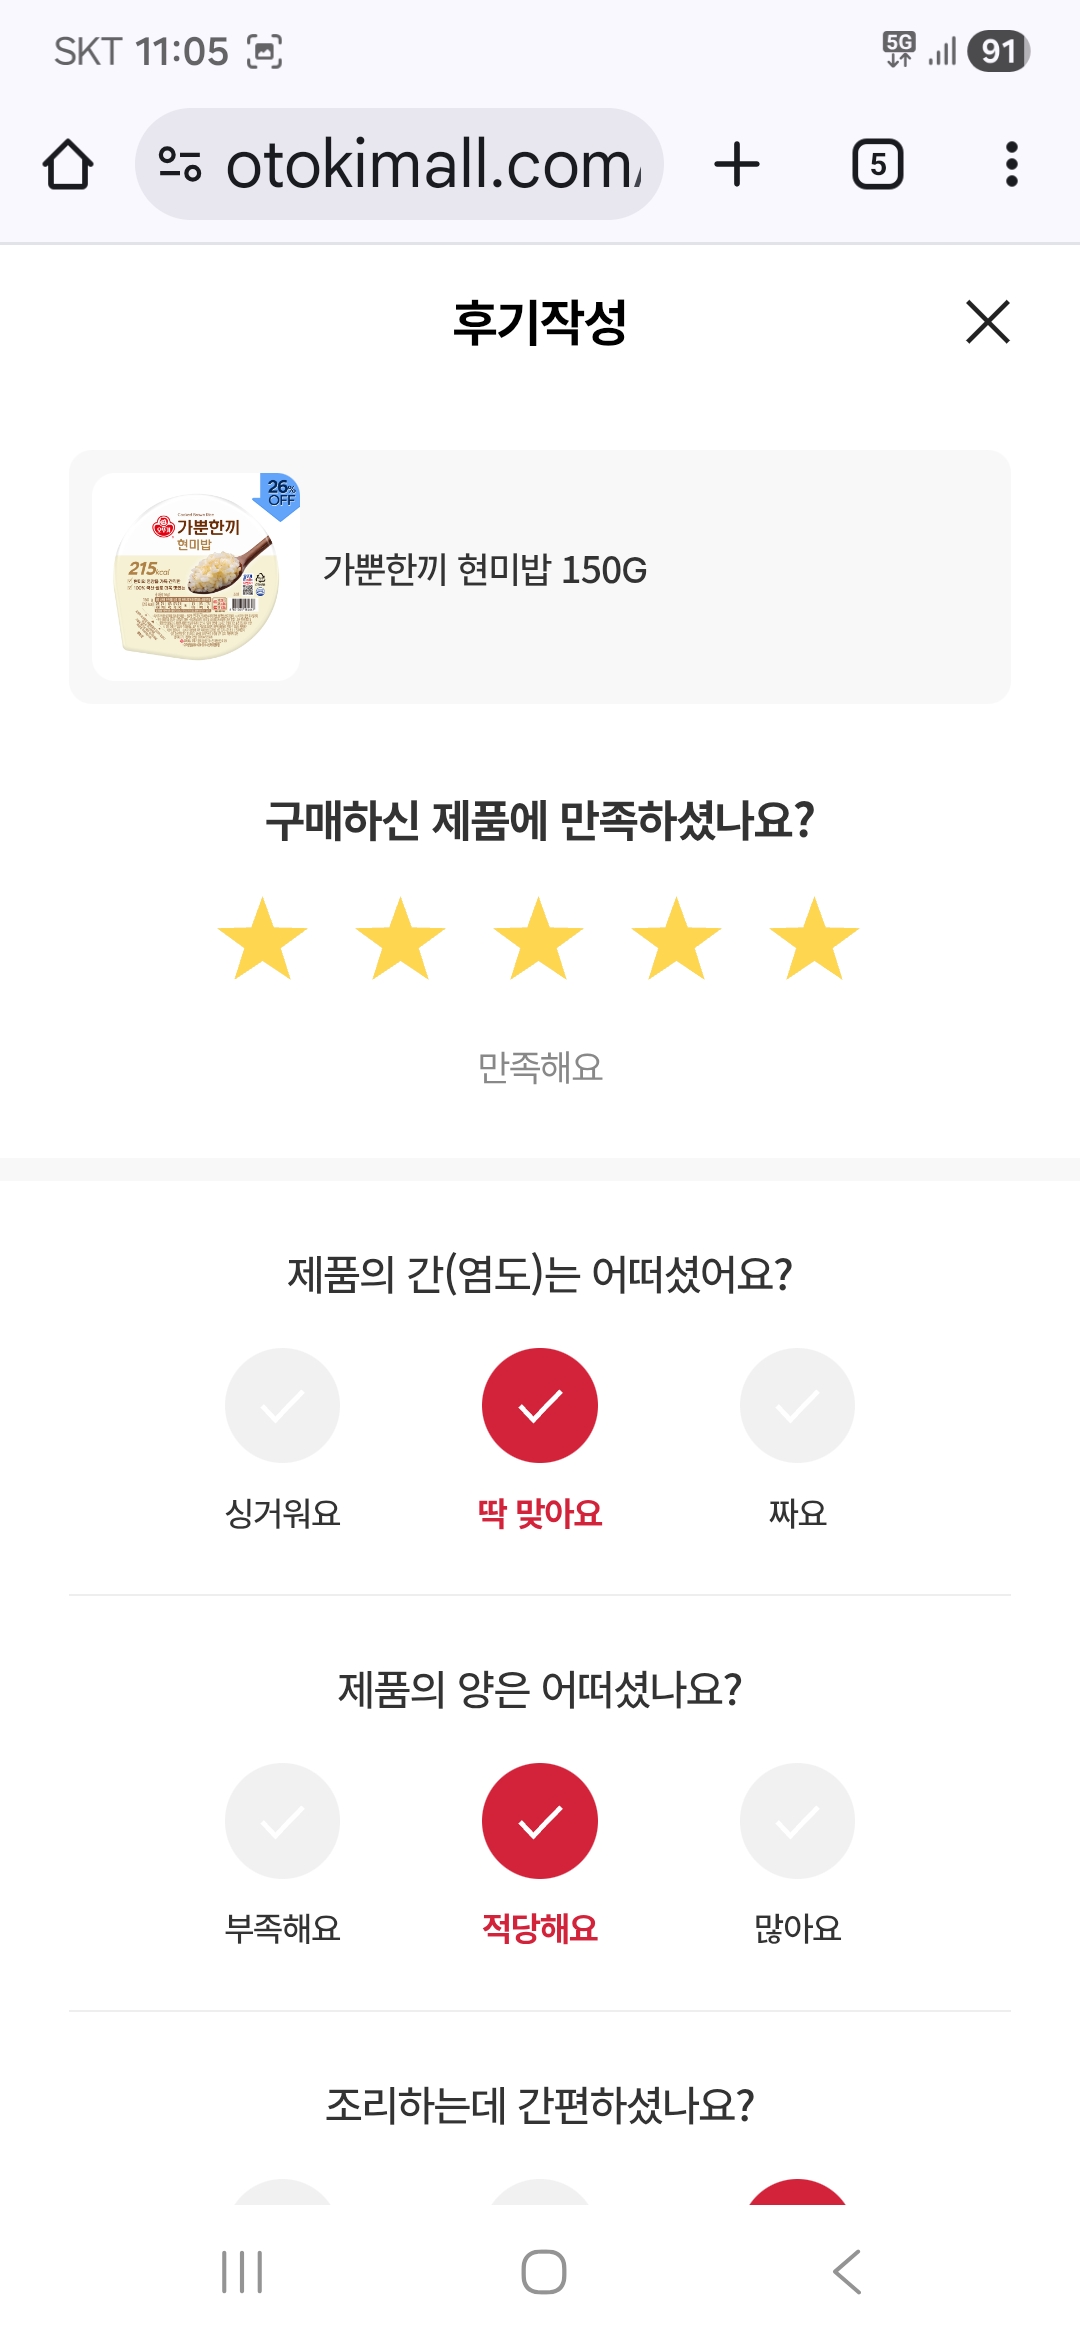Set rating to one star

click(262, 939)
